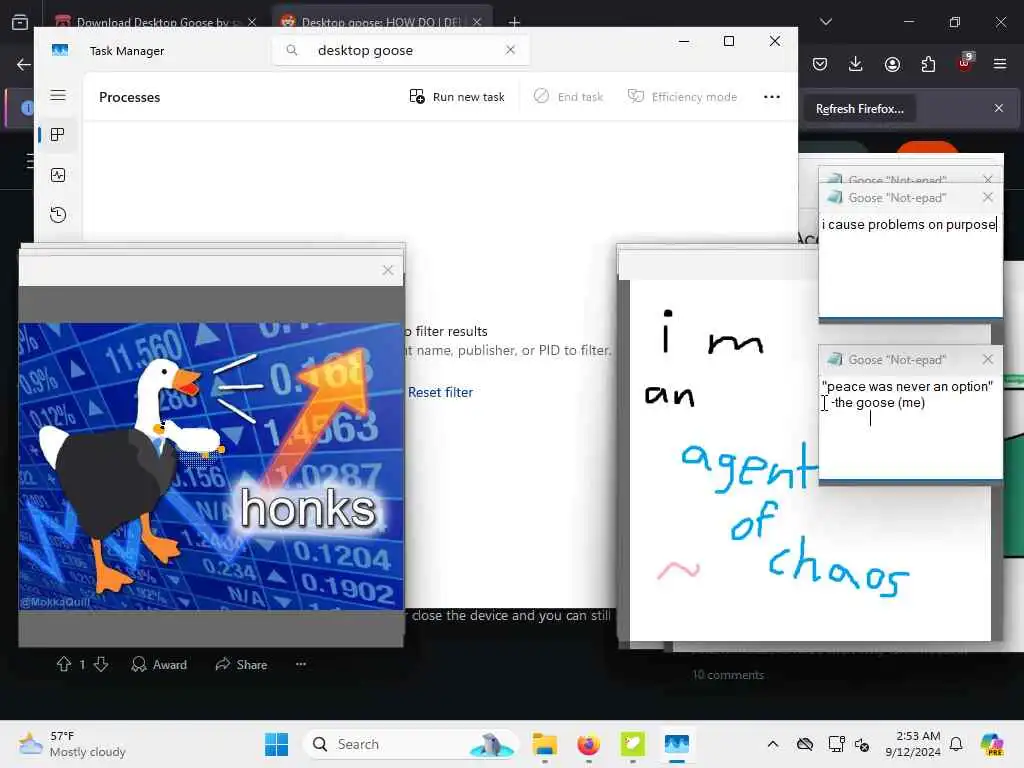
Task: Click Run new task in Task Manager
Action: 456,97
